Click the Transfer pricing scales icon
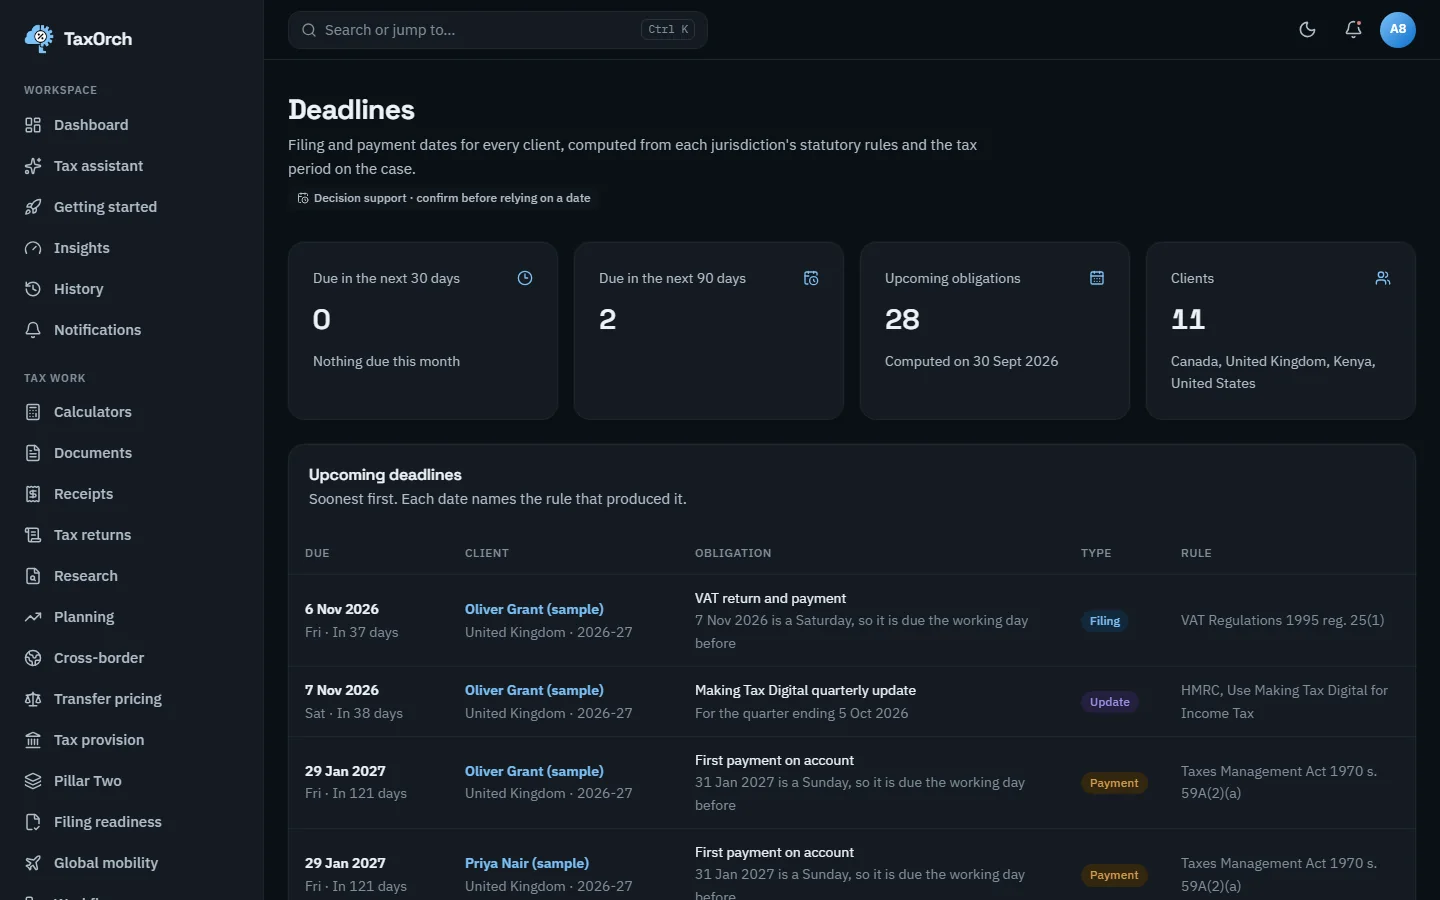 coord(33,699)
